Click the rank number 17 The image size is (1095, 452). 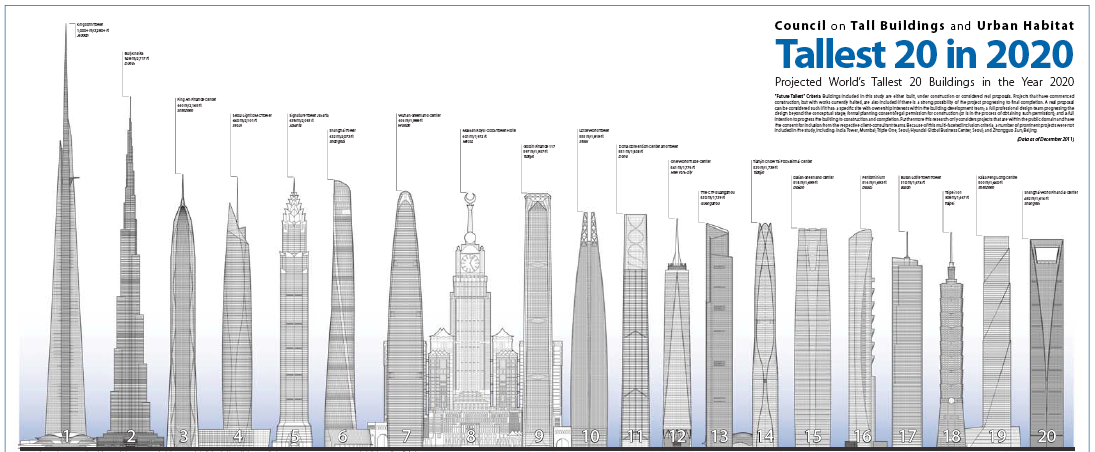click(907, 437)
